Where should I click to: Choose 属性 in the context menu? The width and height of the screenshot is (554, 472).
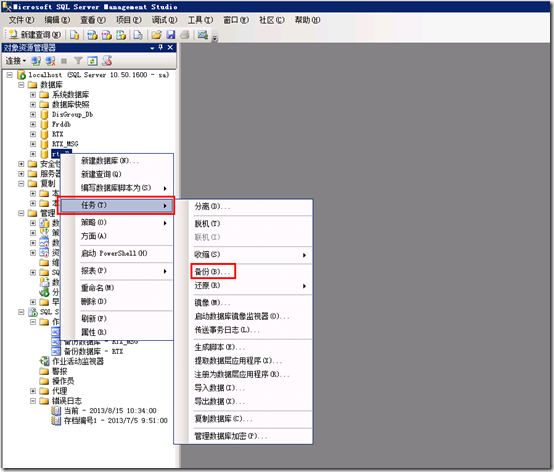click(117, 332)
